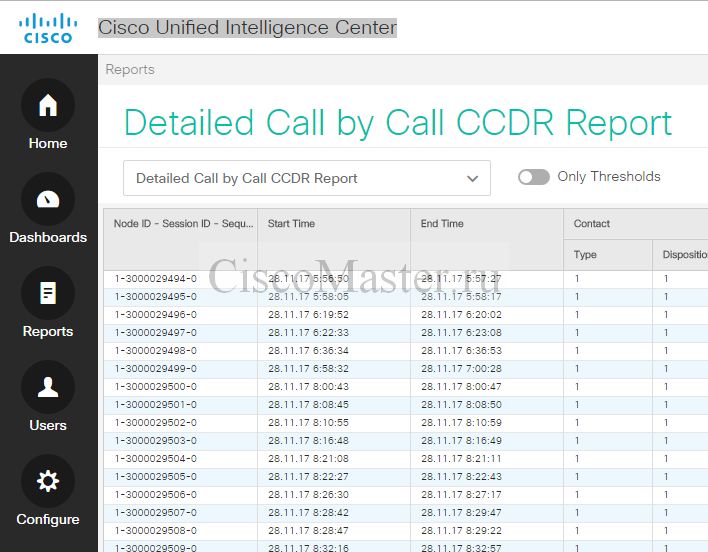Click start time 28.11.17 8:26:30
This screenshot has height=552, width=708.
(x=308, y=496)
